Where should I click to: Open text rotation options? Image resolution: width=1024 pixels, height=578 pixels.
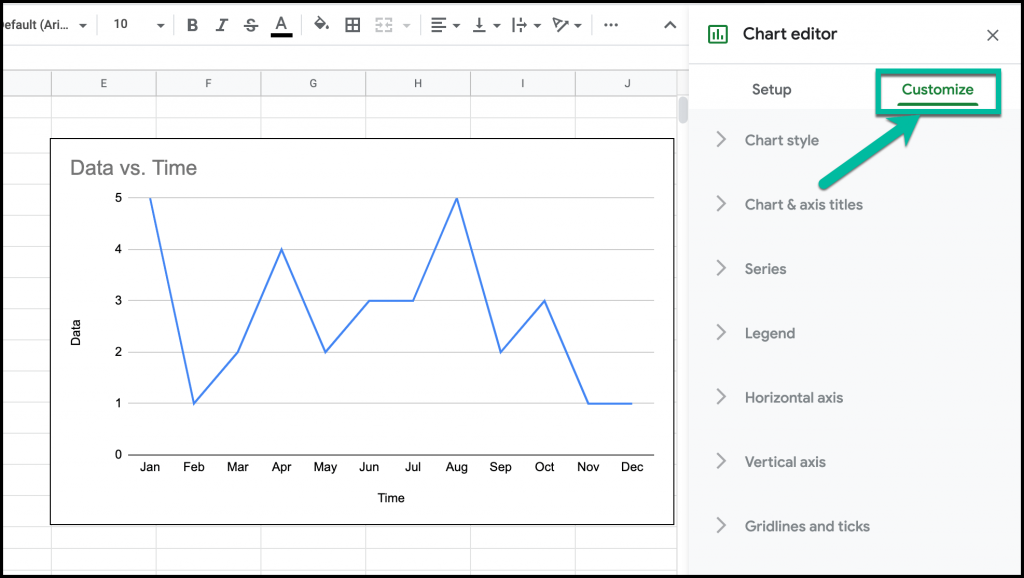click(566, 25)
